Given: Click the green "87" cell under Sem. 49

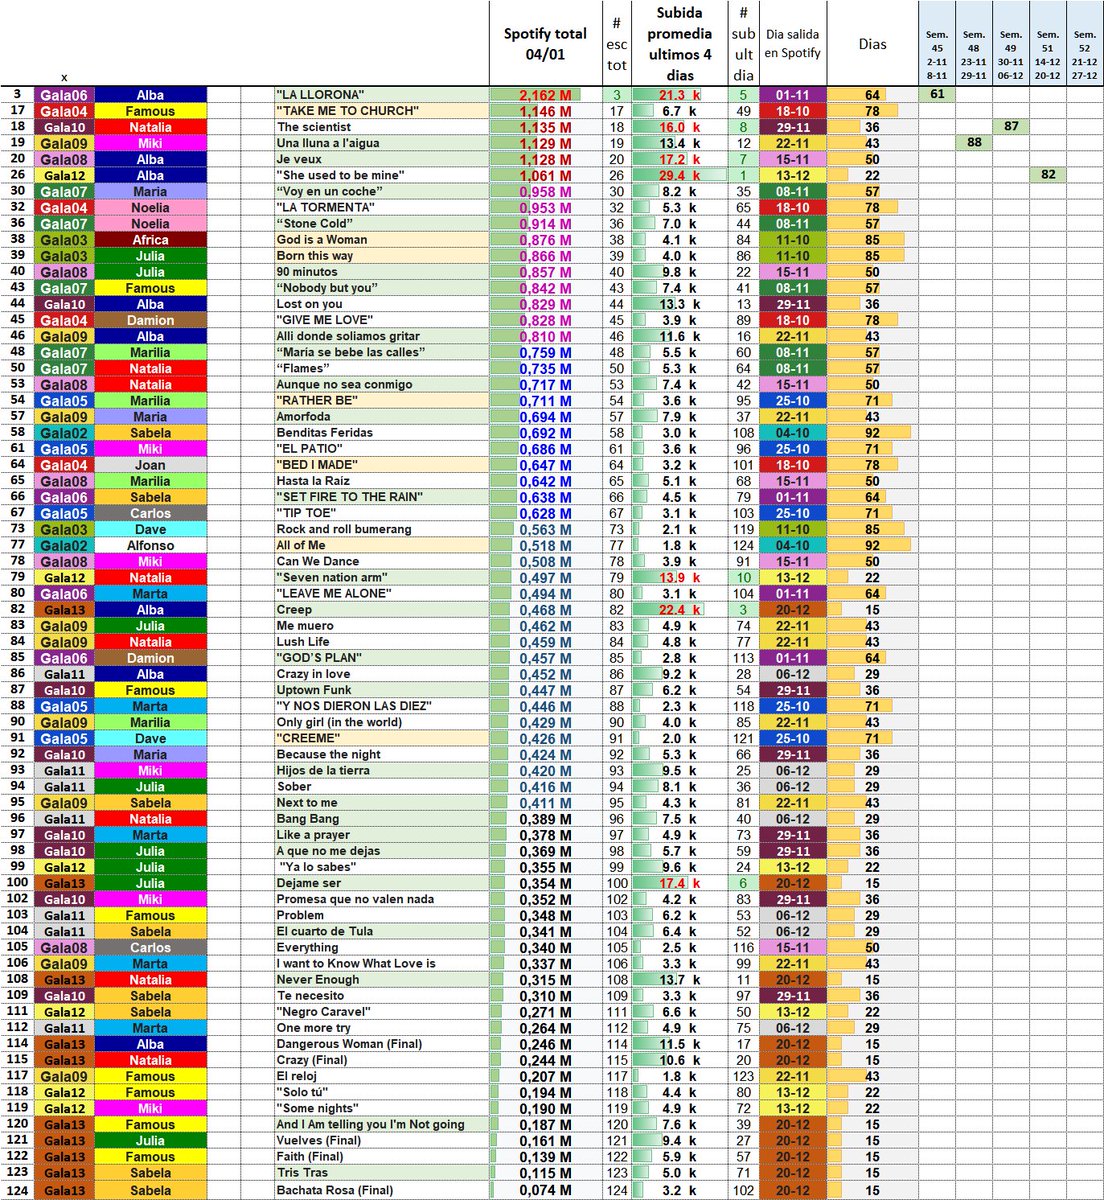Looking at the screenshot, I should [x=1011, y=127].
